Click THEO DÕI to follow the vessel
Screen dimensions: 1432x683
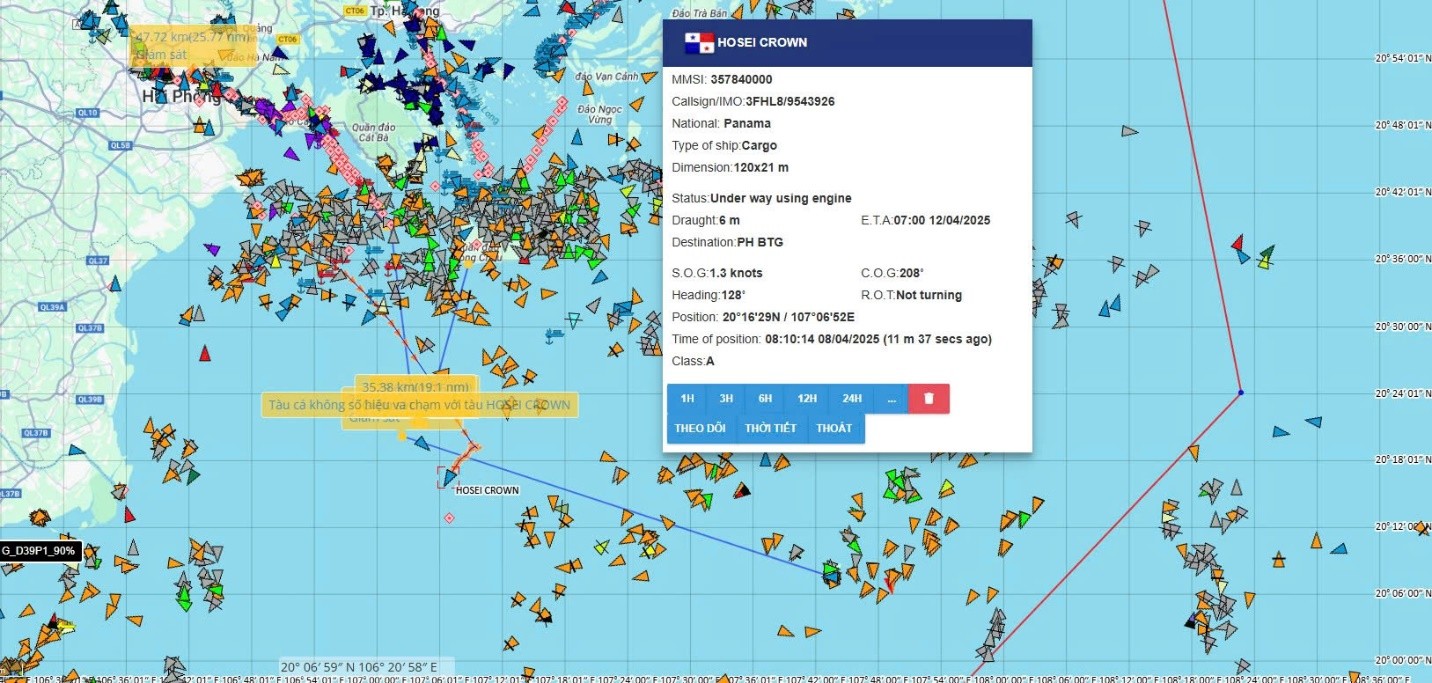point(700,428)
